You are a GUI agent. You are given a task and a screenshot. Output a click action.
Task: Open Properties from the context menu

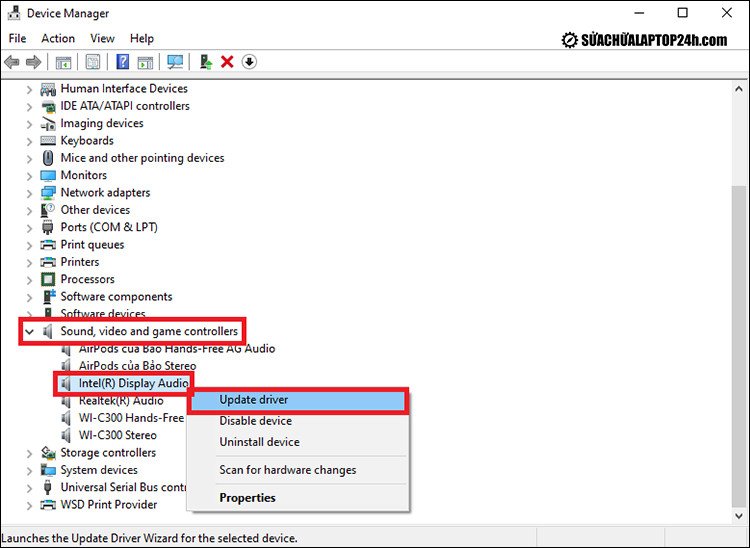click(297, 498)
